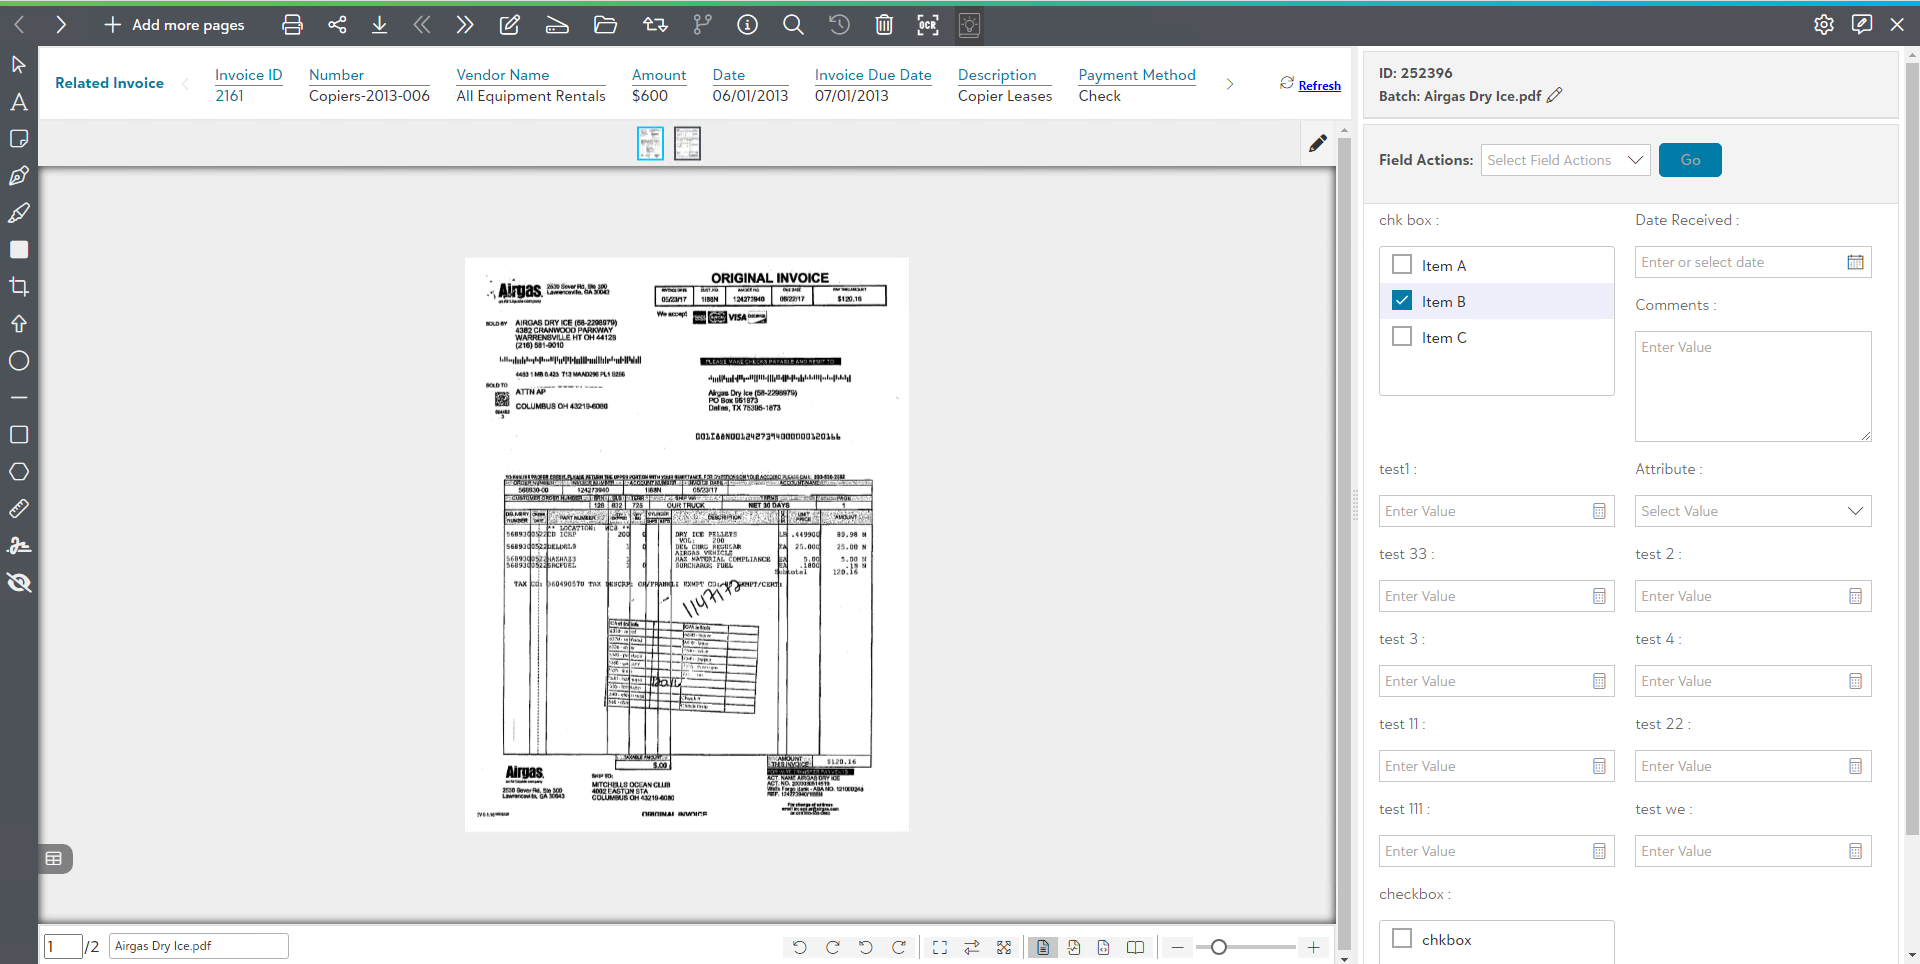Click the share icon in toolbar
Viewport: 1920px width, 964px height.
click(x=337, y=25)
